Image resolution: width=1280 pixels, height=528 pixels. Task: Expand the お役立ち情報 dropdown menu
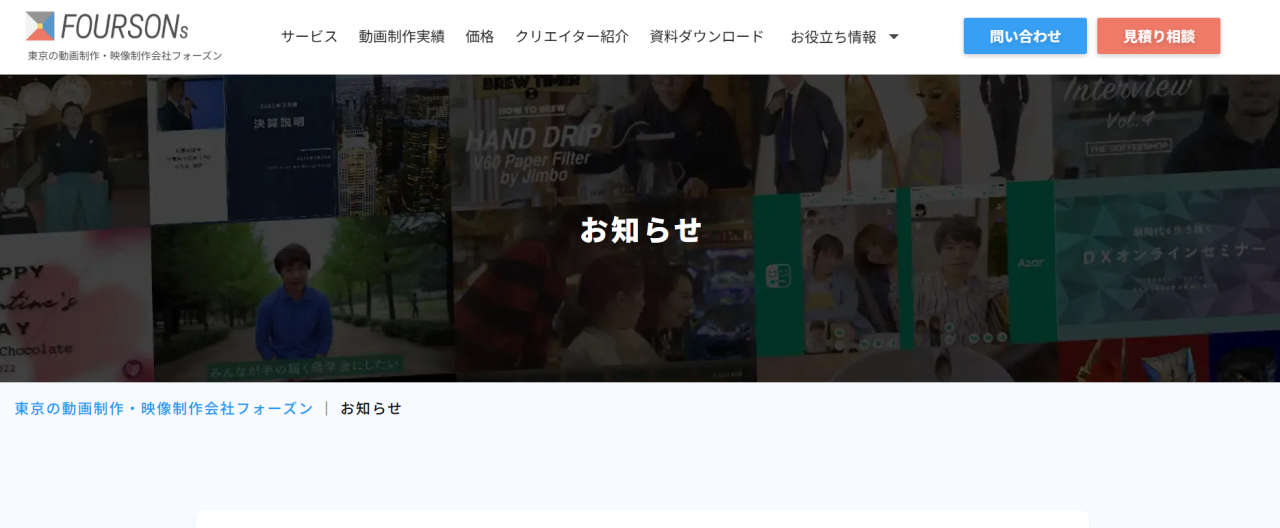point(833,37)
